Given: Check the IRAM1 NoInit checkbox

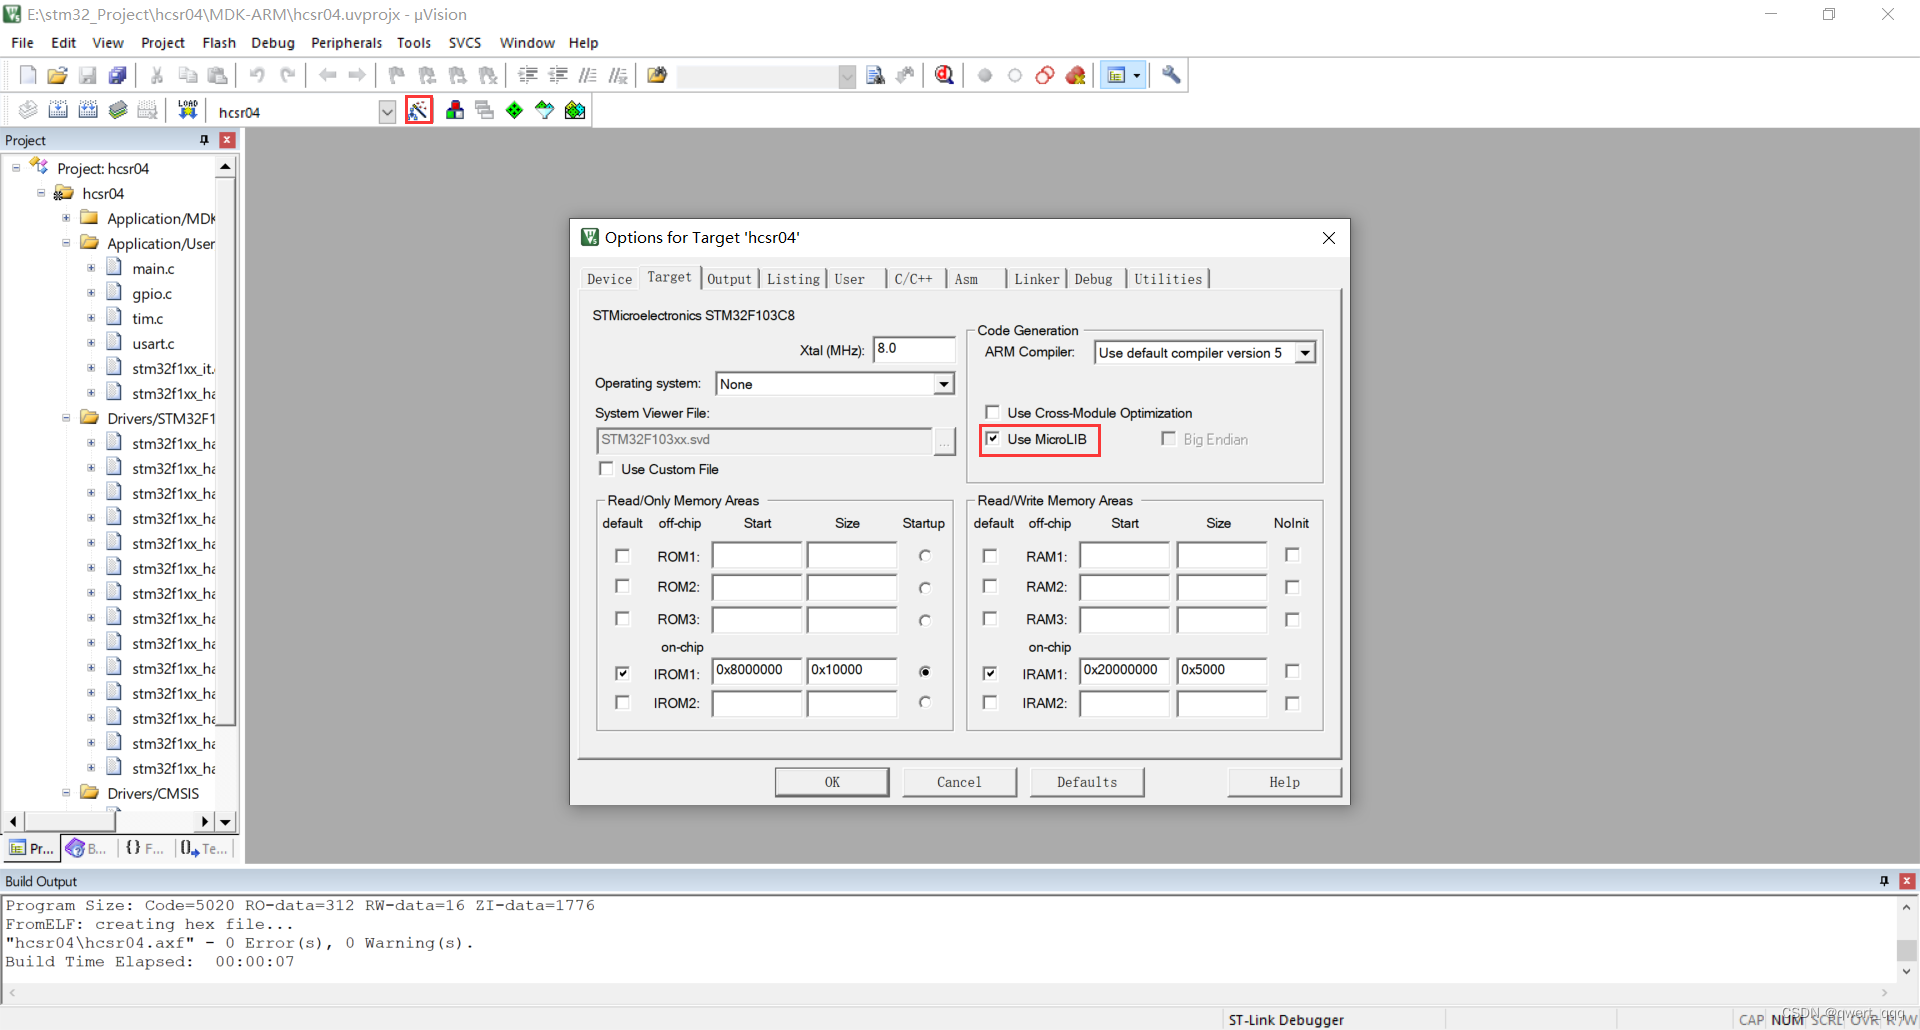Looking at the screenshot, I should pos(1292,671).
